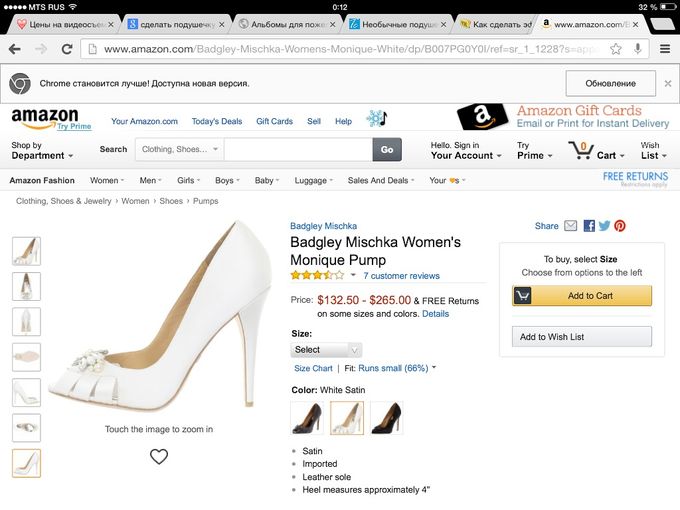Close the Альбомы для пожеланий tab
Image resolution: width=680 pixels, height=510 pixels.
[x=332, y=25]
